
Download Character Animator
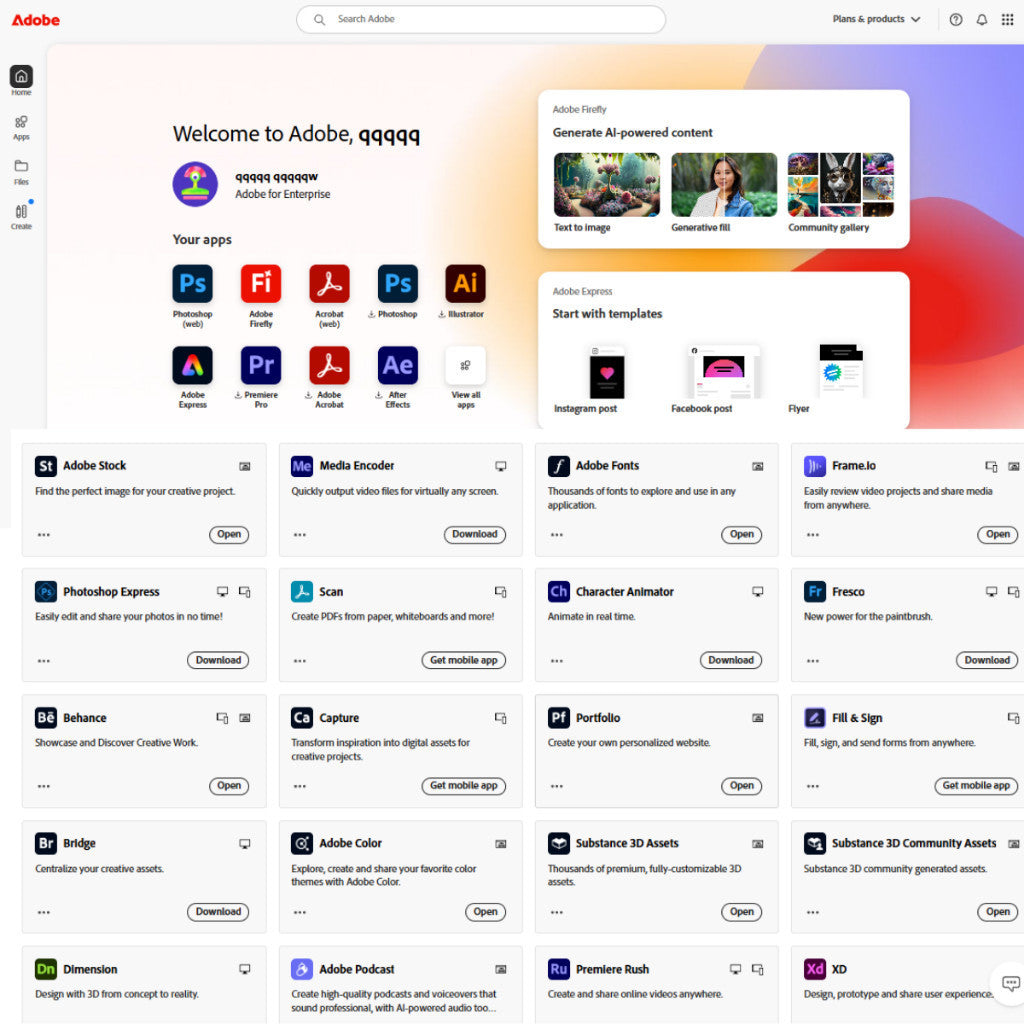(x=731, y=660)
